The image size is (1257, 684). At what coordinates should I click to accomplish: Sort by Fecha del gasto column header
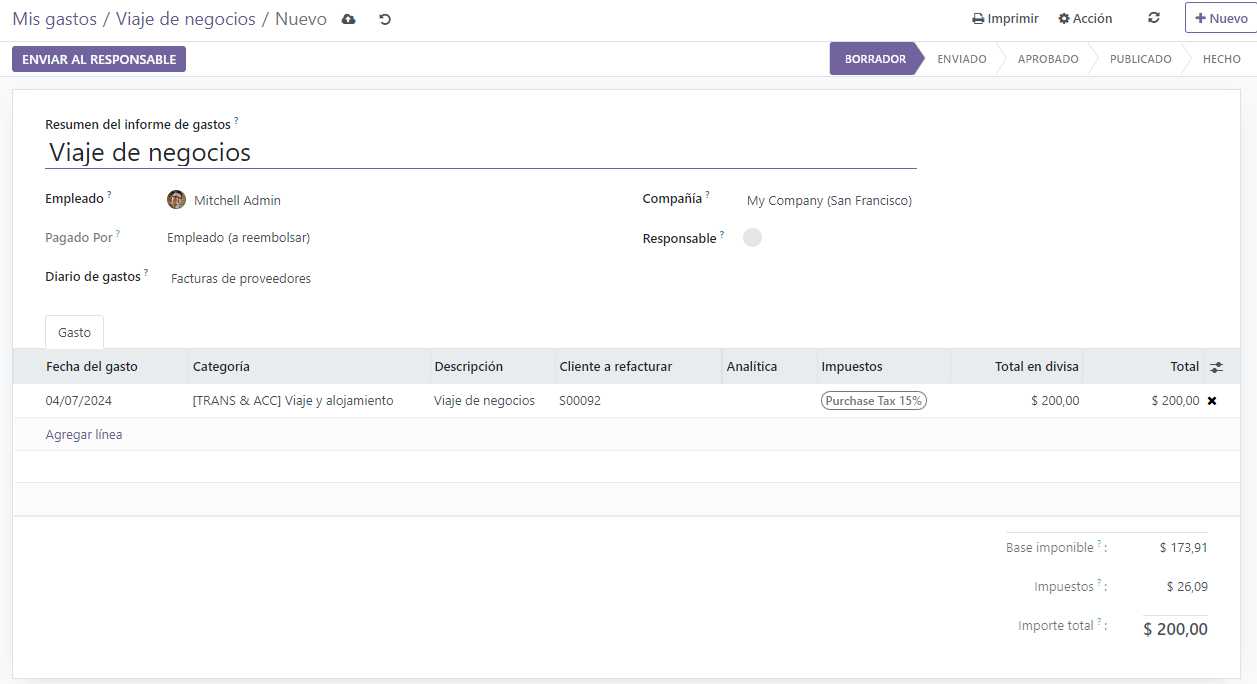tap(92, 367)
